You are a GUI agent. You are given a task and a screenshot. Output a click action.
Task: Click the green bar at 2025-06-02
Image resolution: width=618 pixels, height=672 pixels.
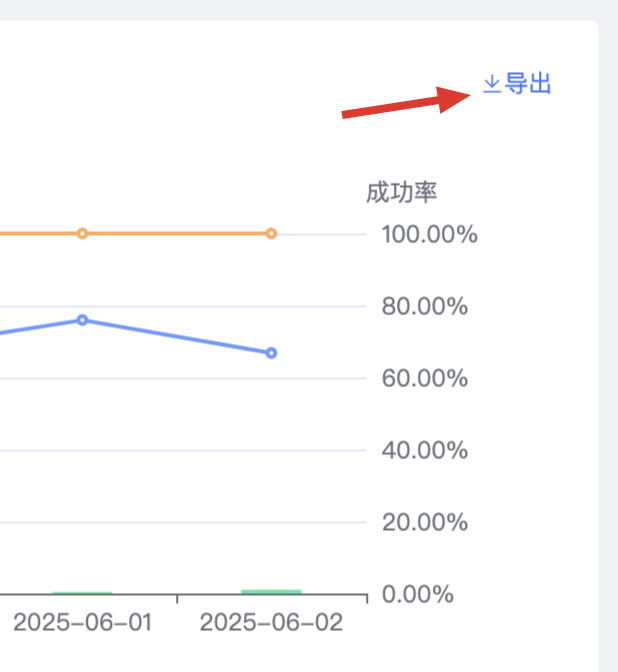[x=271, y=592]
